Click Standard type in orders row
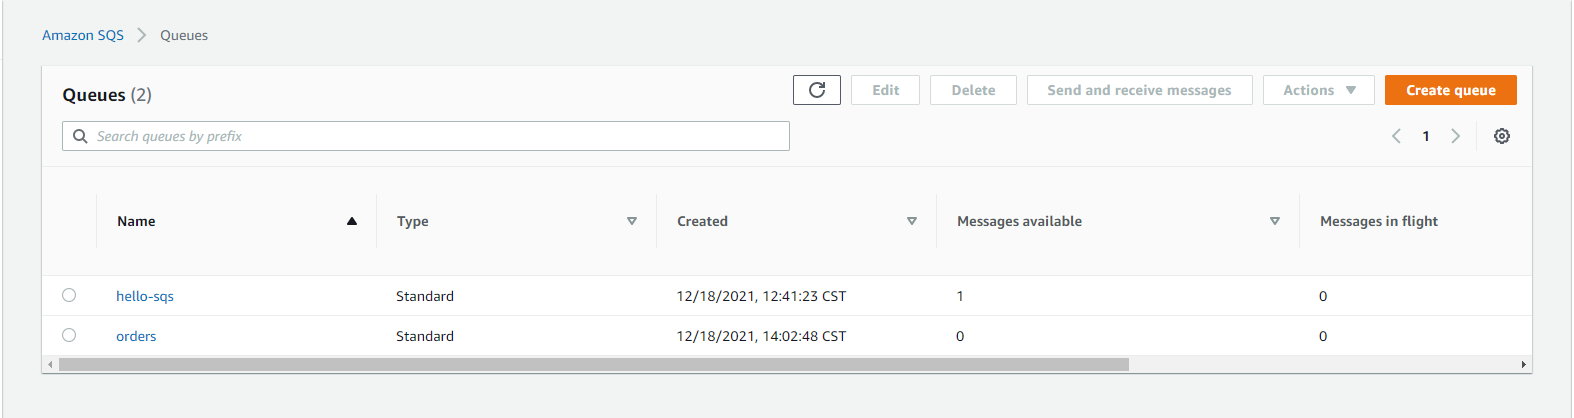 point(425,336)
